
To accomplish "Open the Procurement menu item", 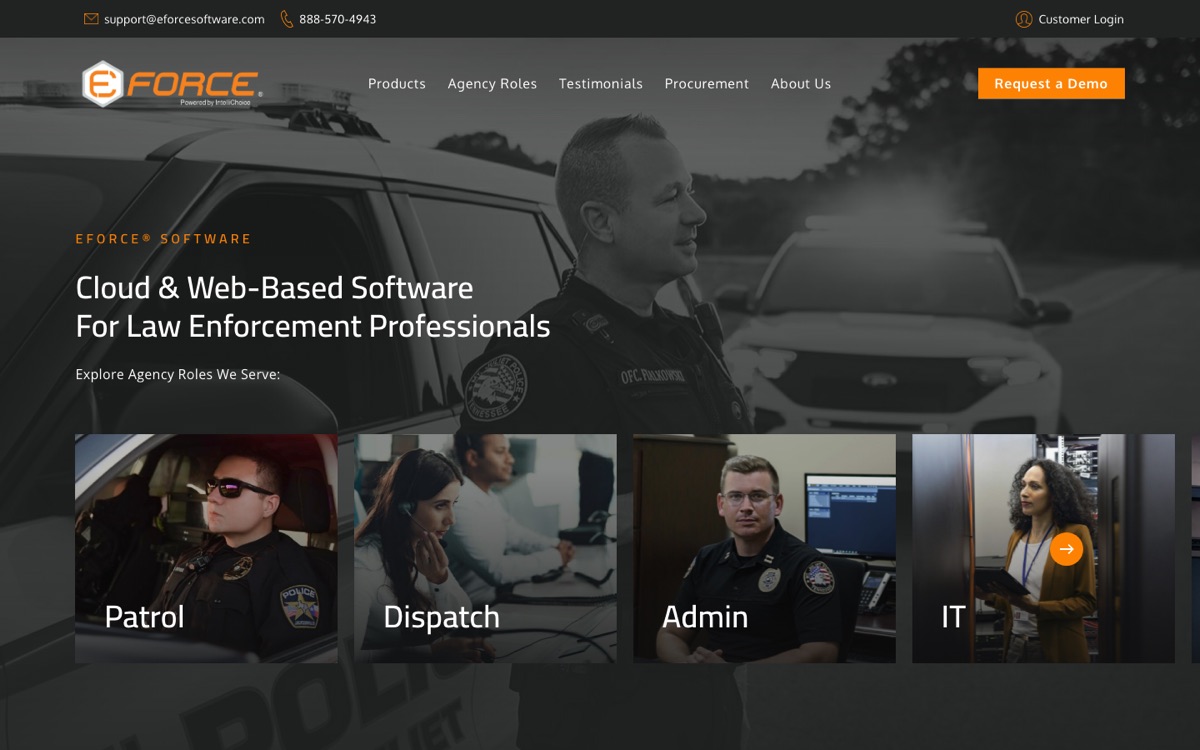I will [707, 84].
